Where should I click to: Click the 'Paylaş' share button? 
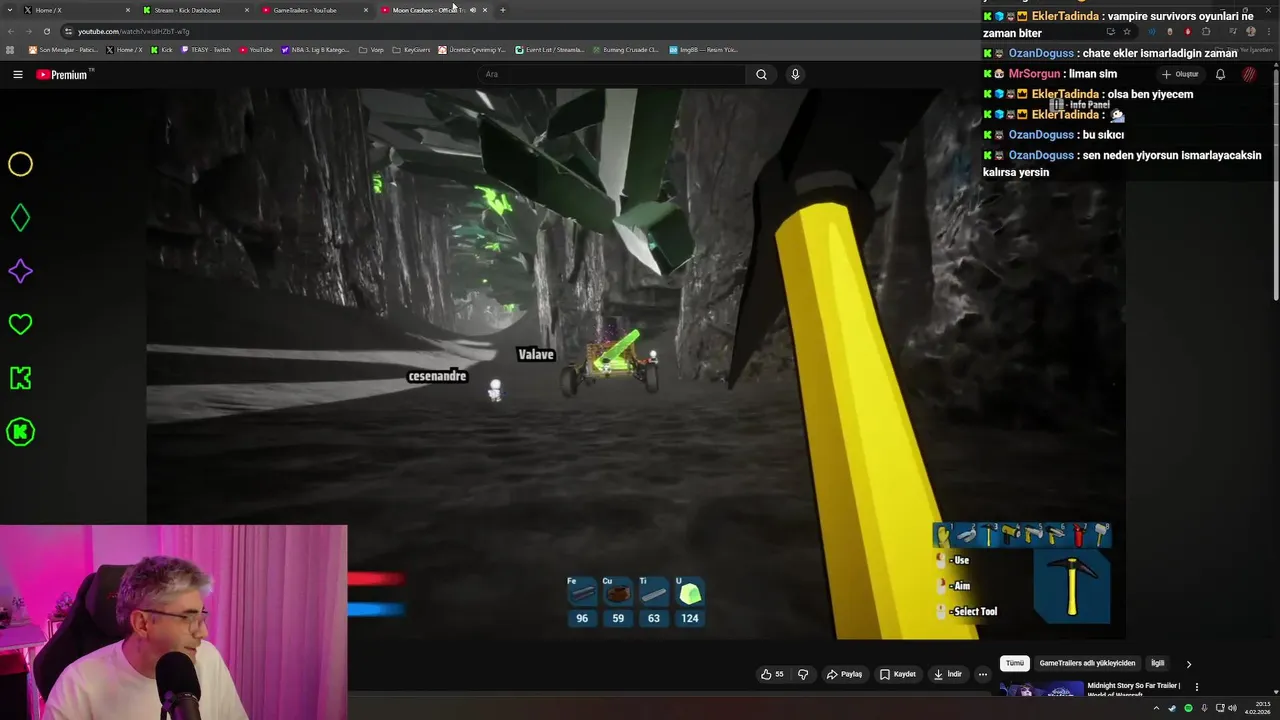[x=844, y=674]
